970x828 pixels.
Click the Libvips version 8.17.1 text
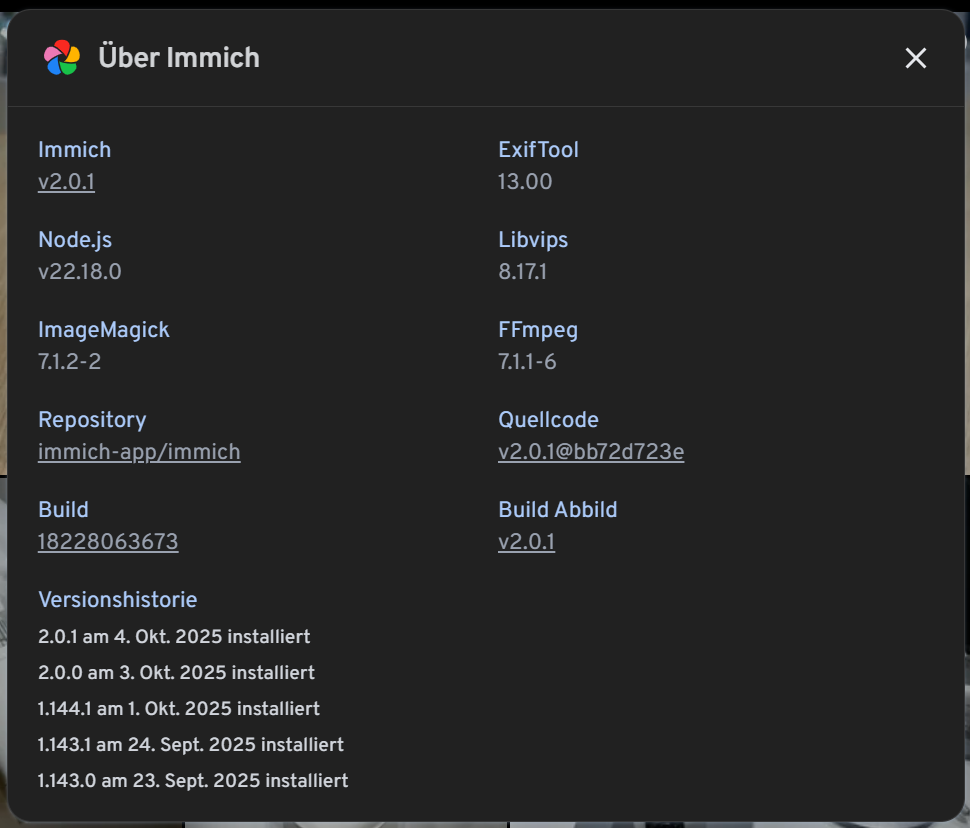(x=522, y=272)
